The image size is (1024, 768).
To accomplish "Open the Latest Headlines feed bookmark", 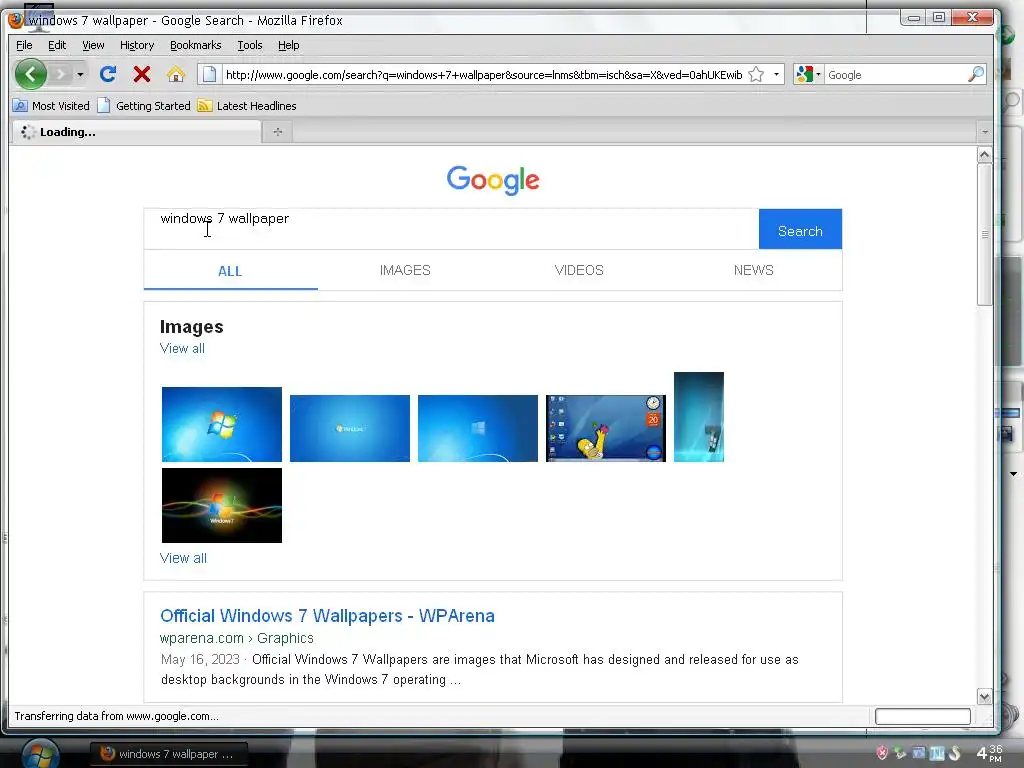I will 248,106.
